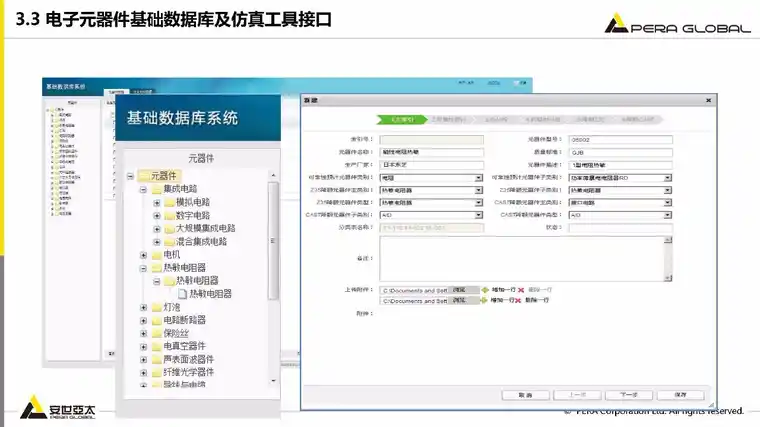This screenshot has height=427, width=760.
Task: Click the root 元器件 folder icon
Action: pos(143,176)
